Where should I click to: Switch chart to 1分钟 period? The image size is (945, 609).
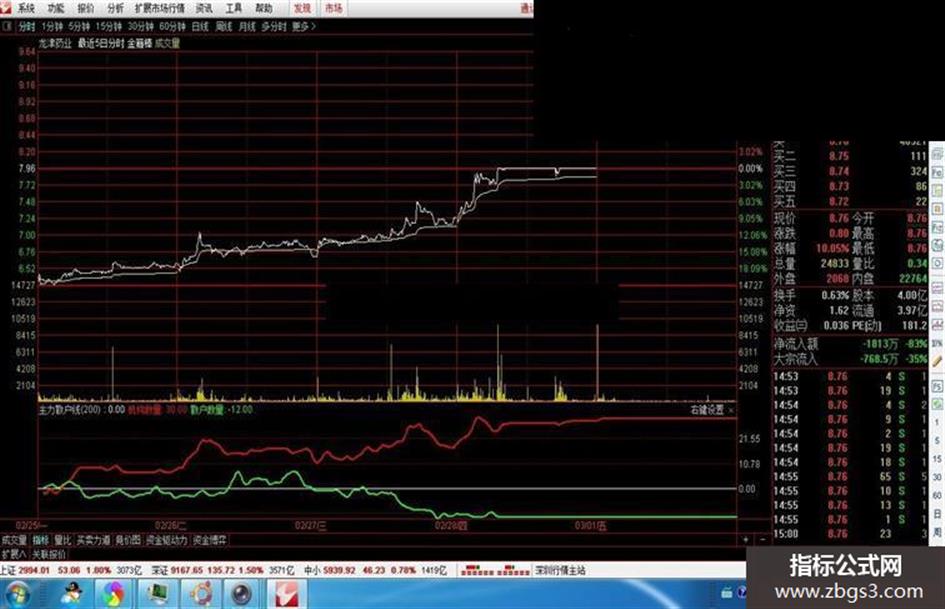tap(52, 27)
